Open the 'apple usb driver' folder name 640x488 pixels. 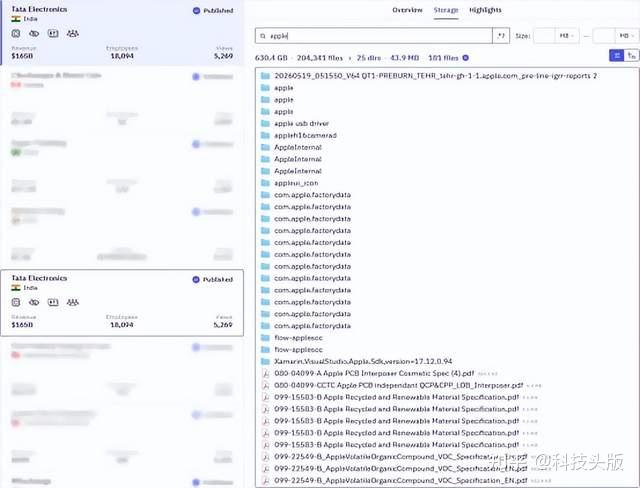(x=301, y=123)
